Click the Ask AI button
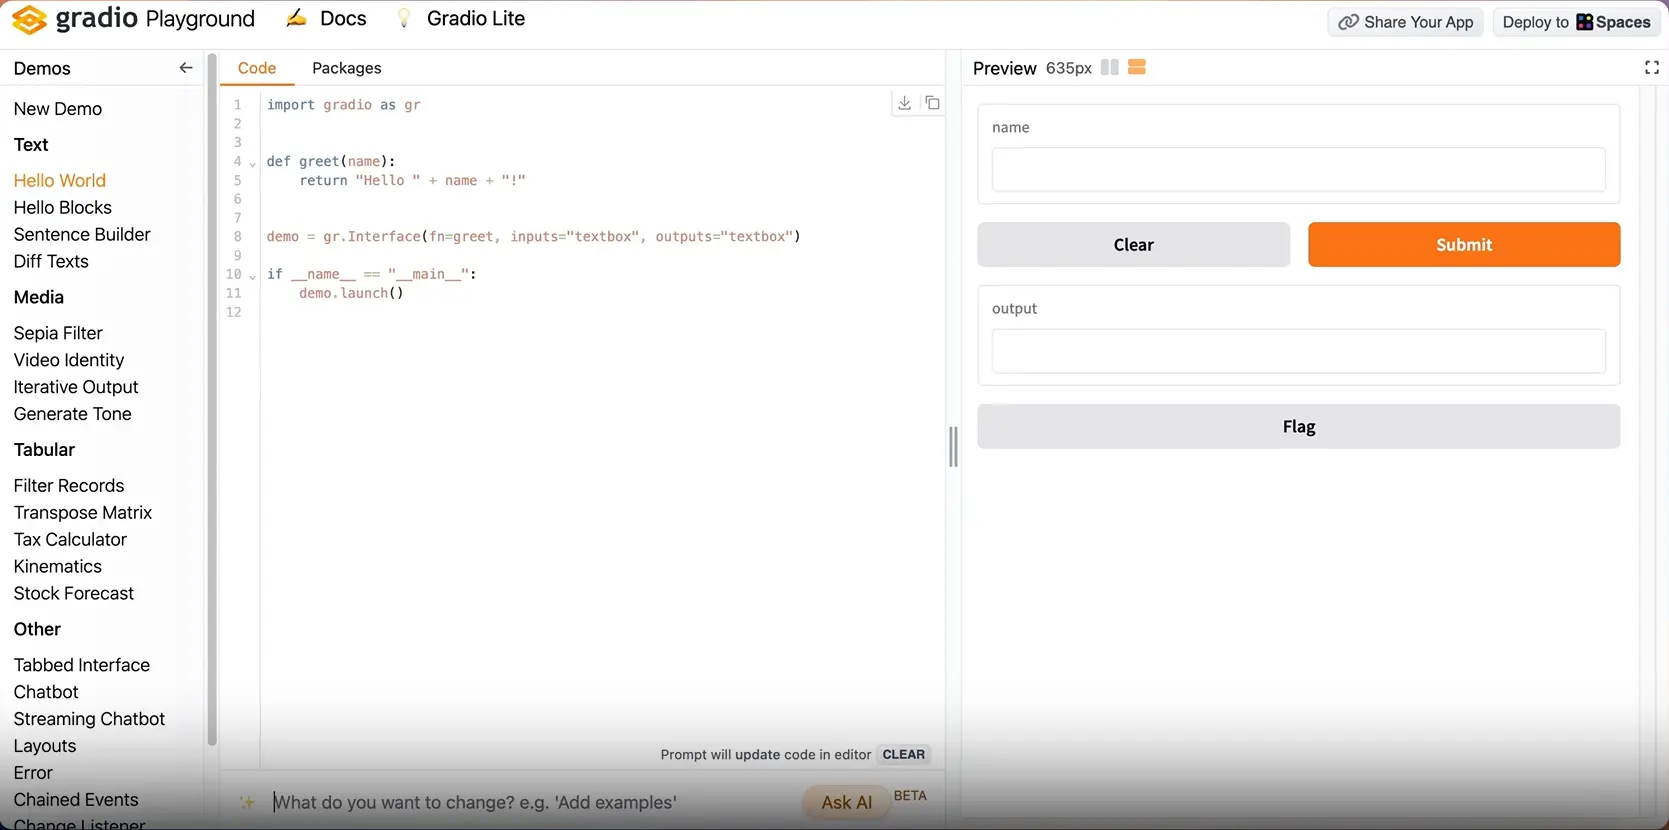Viewport: 1669px width, 830px height. pyautogui.click(x=846, y=802)
